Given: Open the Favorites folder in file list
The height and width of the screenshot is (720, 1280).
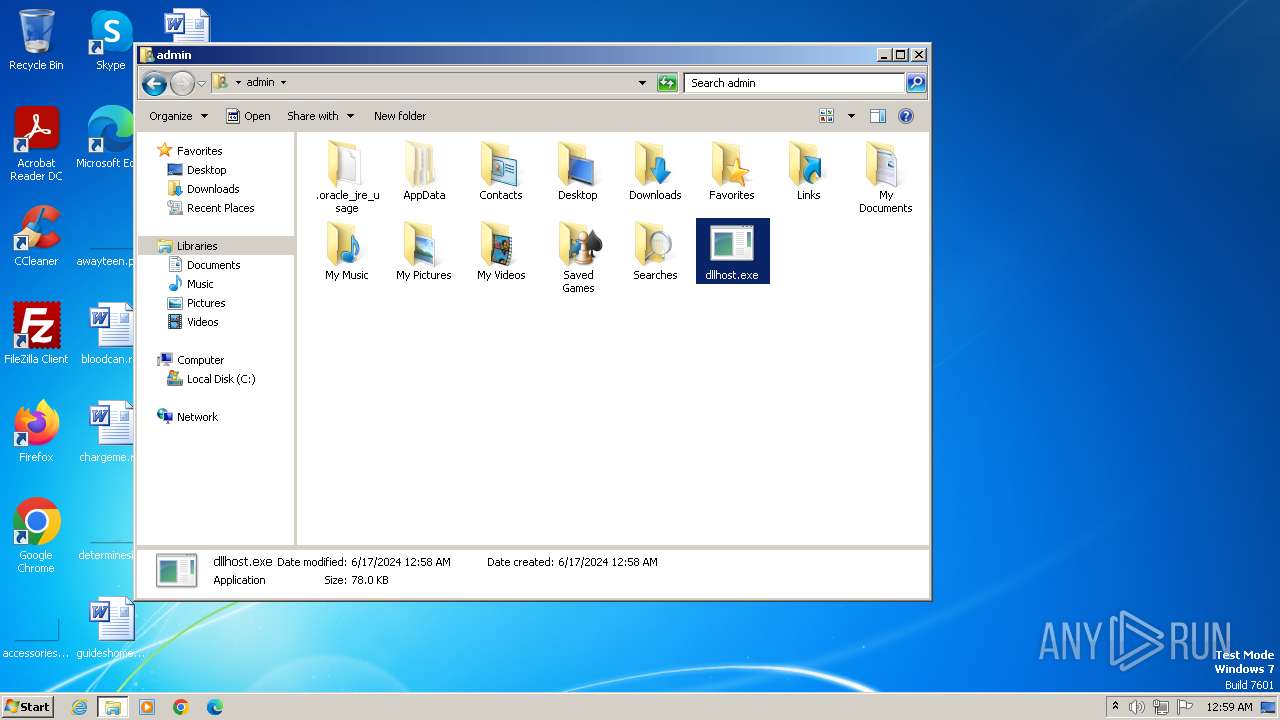Looking at the screenshot, I should (x=732, y=172).
